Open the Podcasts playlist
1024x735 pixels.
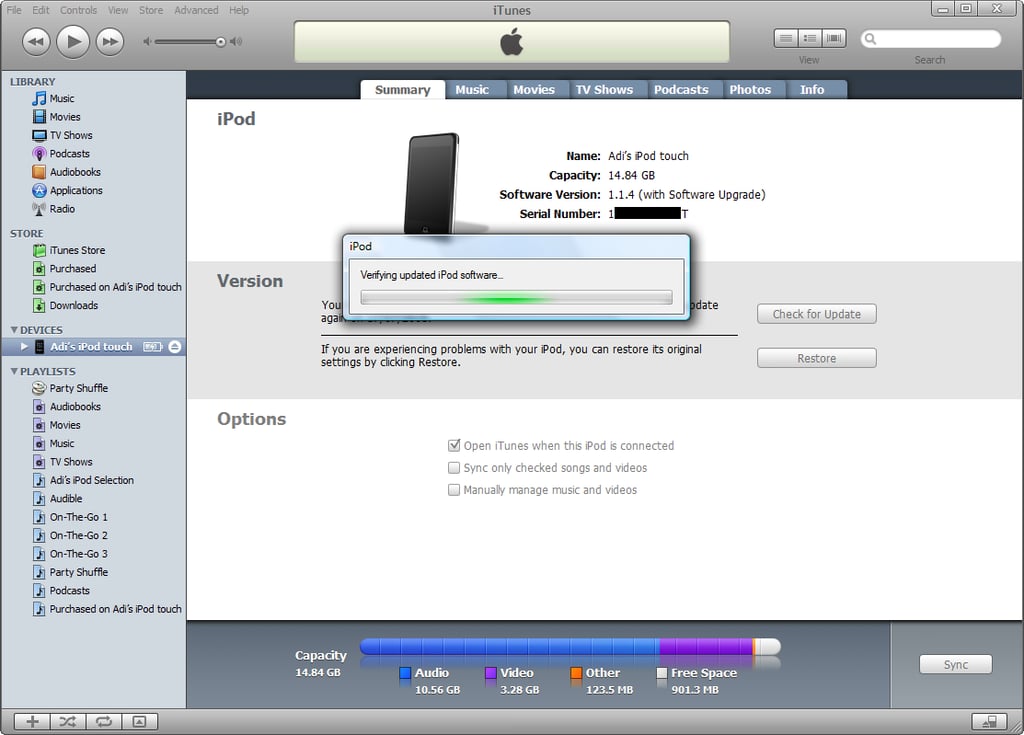[61, 590]
